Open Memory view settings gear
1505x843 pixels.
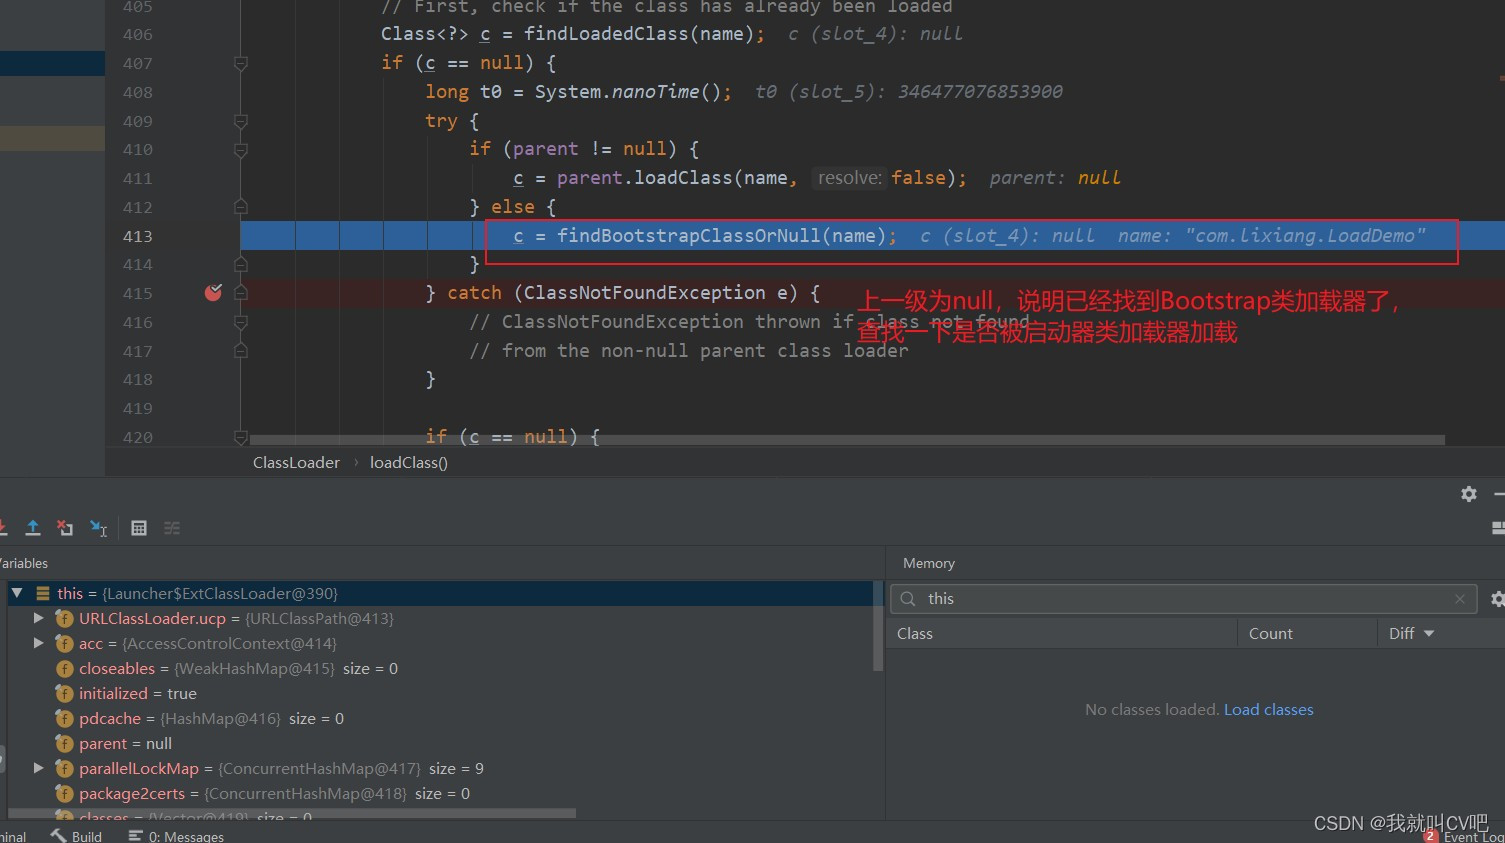1497,599
